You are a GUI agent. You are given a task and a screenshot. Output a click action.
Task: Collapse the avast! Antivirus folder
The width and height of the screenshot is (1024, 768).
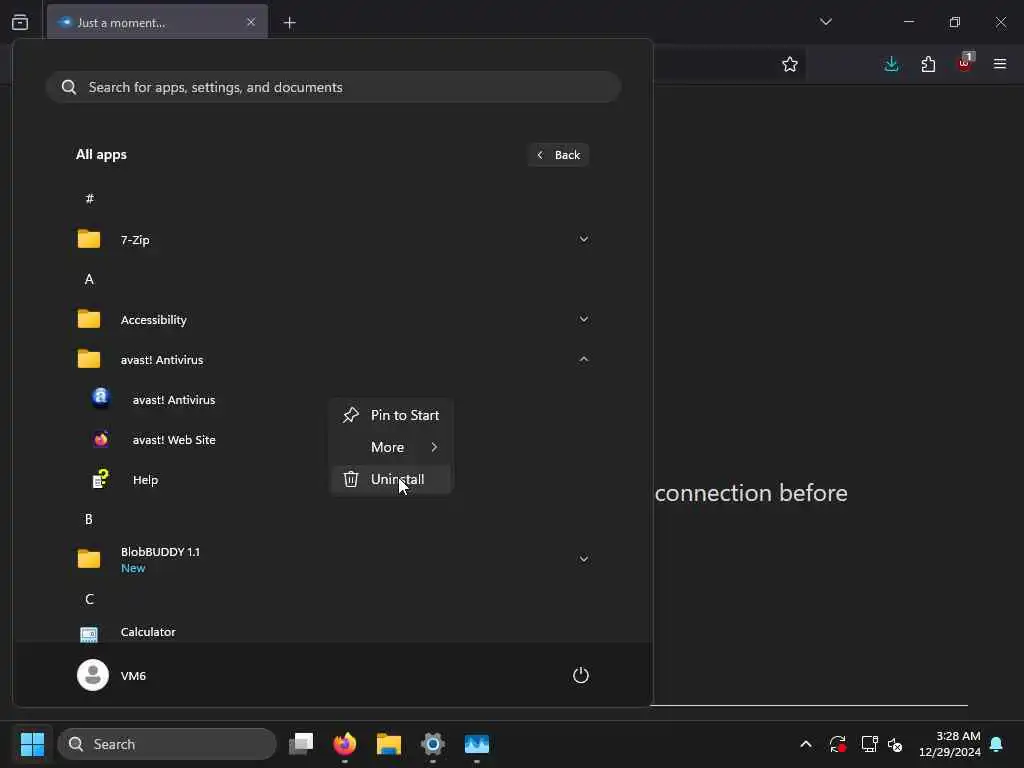pyautogui.click(x=584, y=359)
